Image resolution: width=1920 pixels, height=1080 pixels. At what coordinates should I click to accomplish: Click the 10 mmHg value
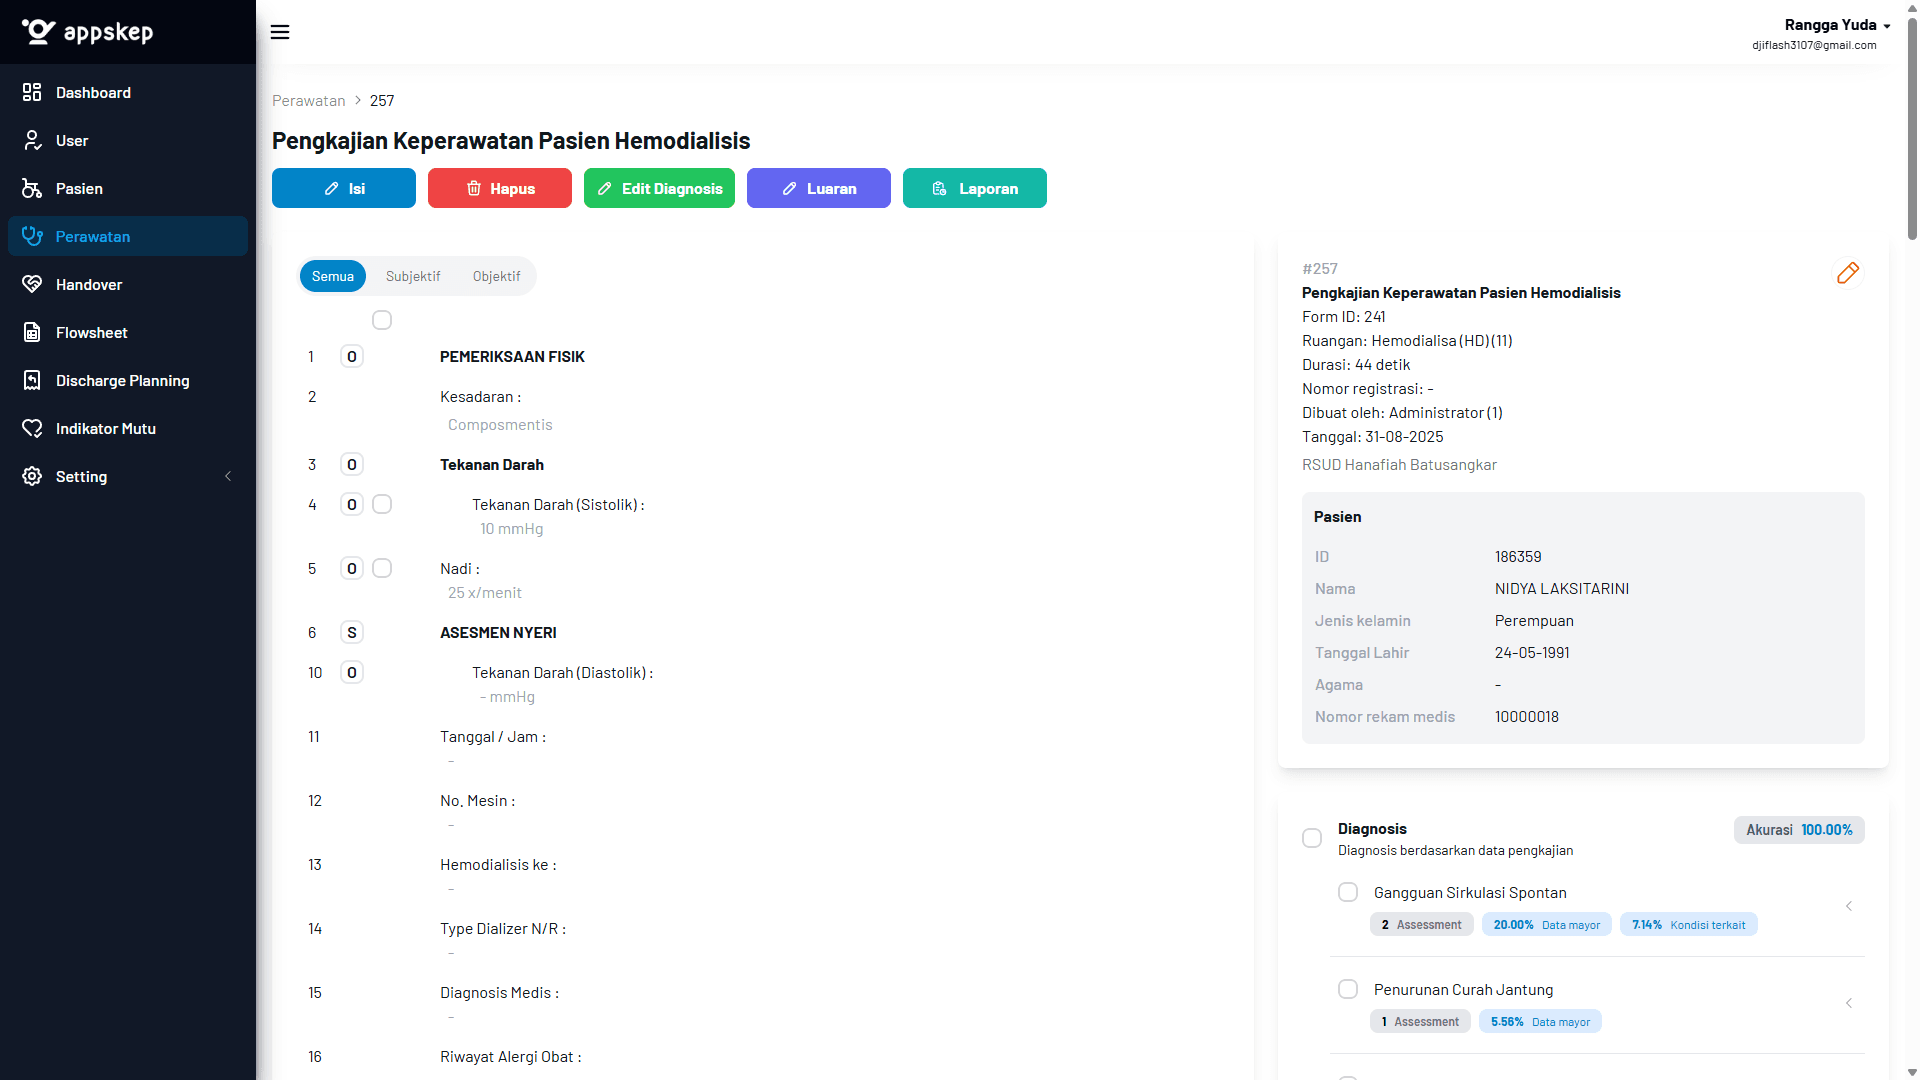click(512, 529)
